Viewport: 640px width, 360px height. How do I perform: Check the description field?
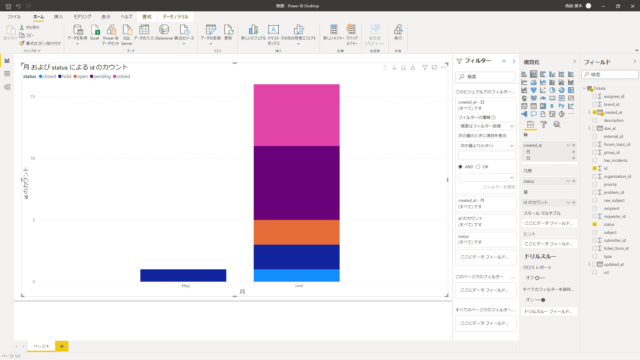[x=595, y=120]
